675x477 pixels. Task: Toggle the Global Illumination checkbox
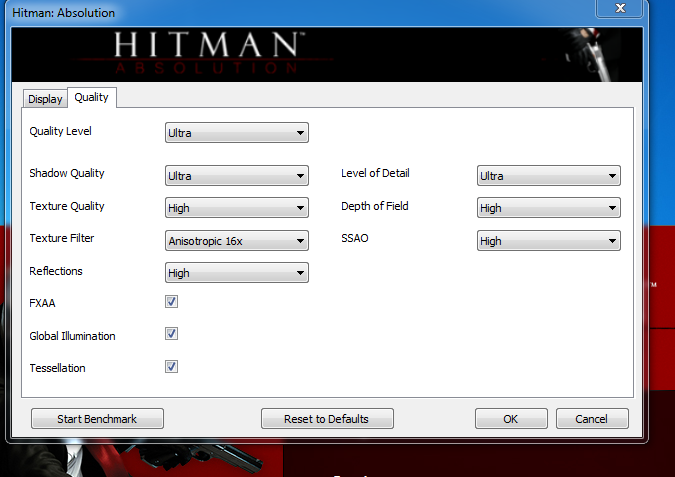(171, 334)
